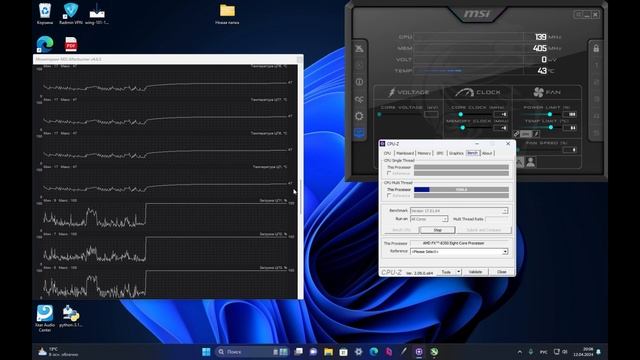This screenshot has width=640, height=360.
Task: Open the Recycle Bin (Корзина) desktop icon
Action: click(x=45, y=13)
